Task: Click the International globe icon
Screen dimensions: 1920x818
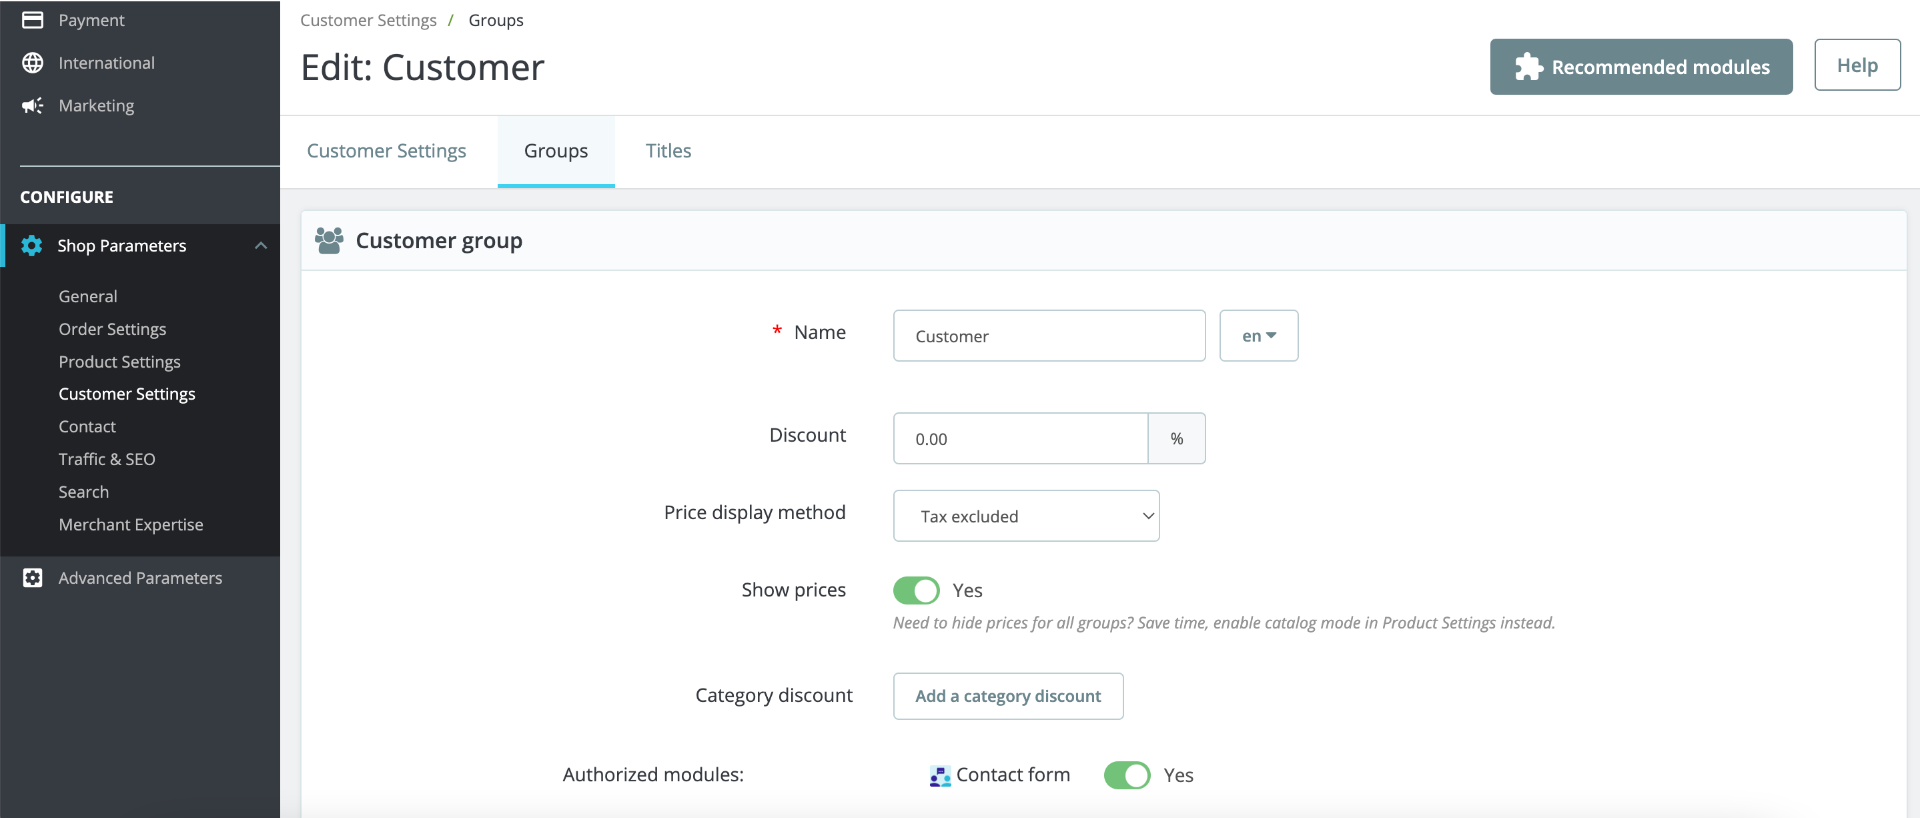Action: pyautogui.click(x=33, y=63)
